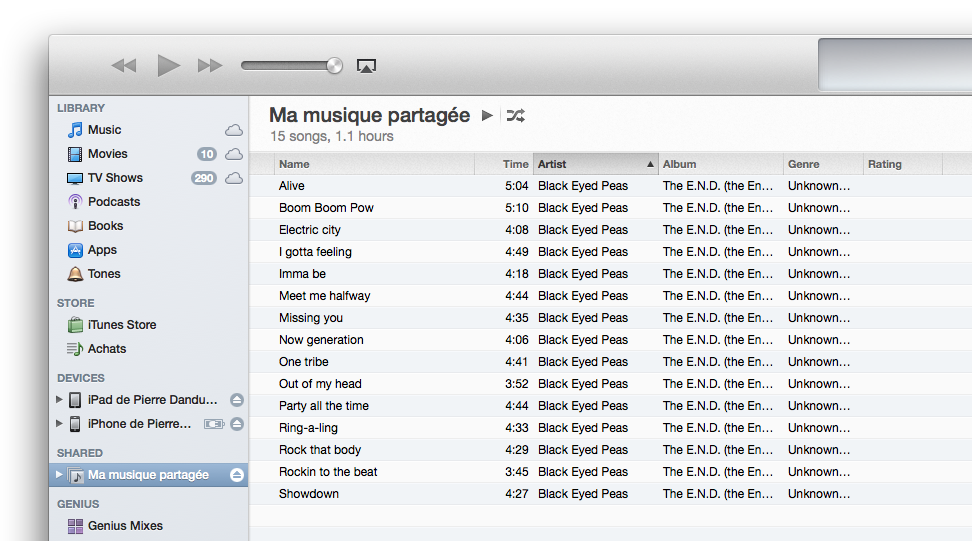Eject the iPhone de Pierre device
Image resolution: width=972 pixels, height=541 pixels.
point(237,424)
